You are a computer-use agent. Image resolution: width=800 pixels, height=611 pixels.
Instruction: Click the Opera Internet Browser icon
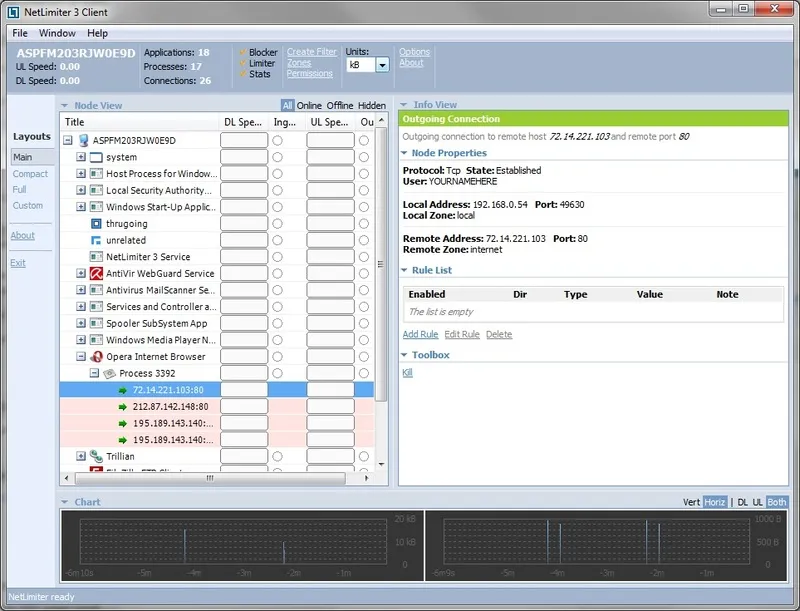(x=96, y=357)
